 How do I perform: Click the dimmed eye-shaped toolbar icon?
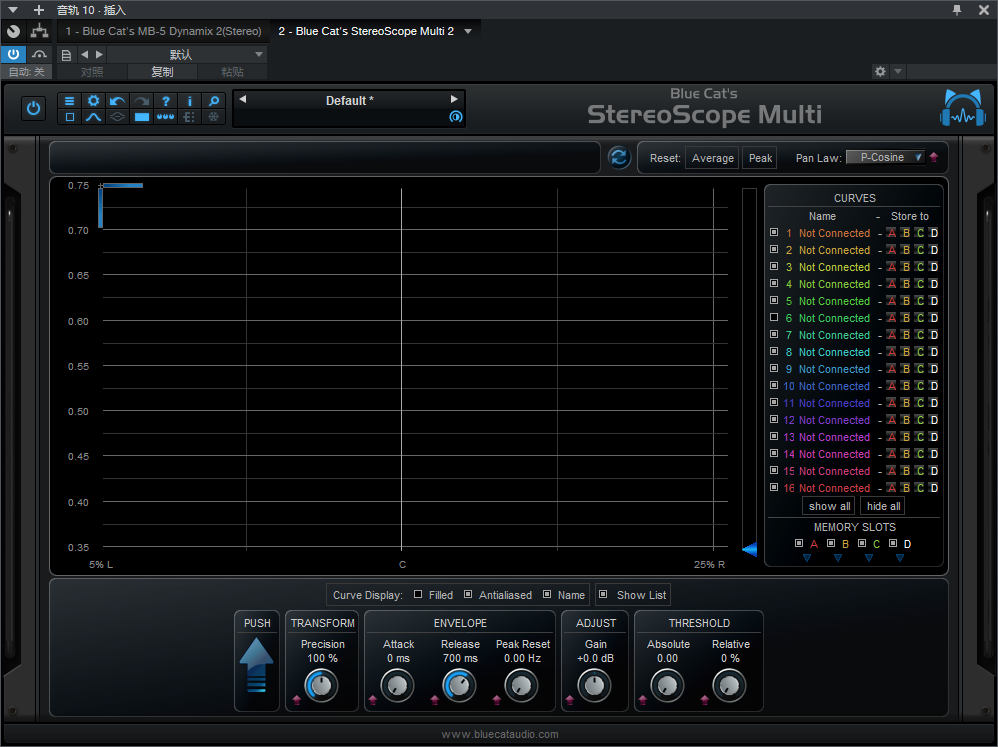click(117, 117)
